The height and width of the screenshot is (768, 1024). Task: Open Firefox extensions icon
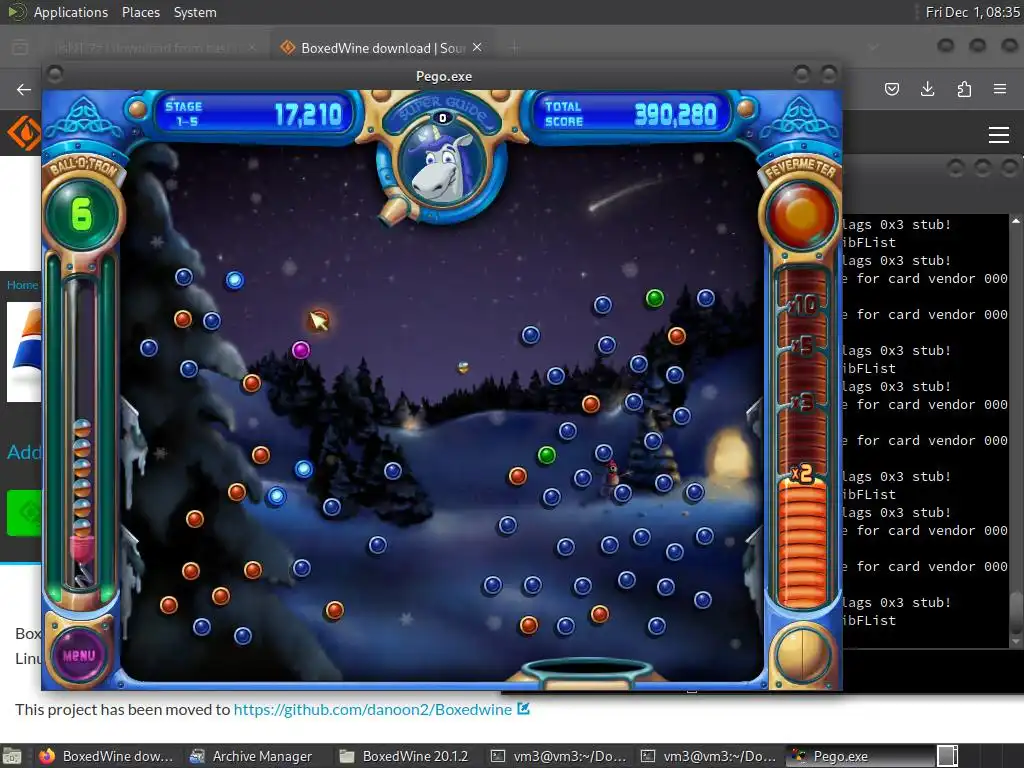coord(964,89)
